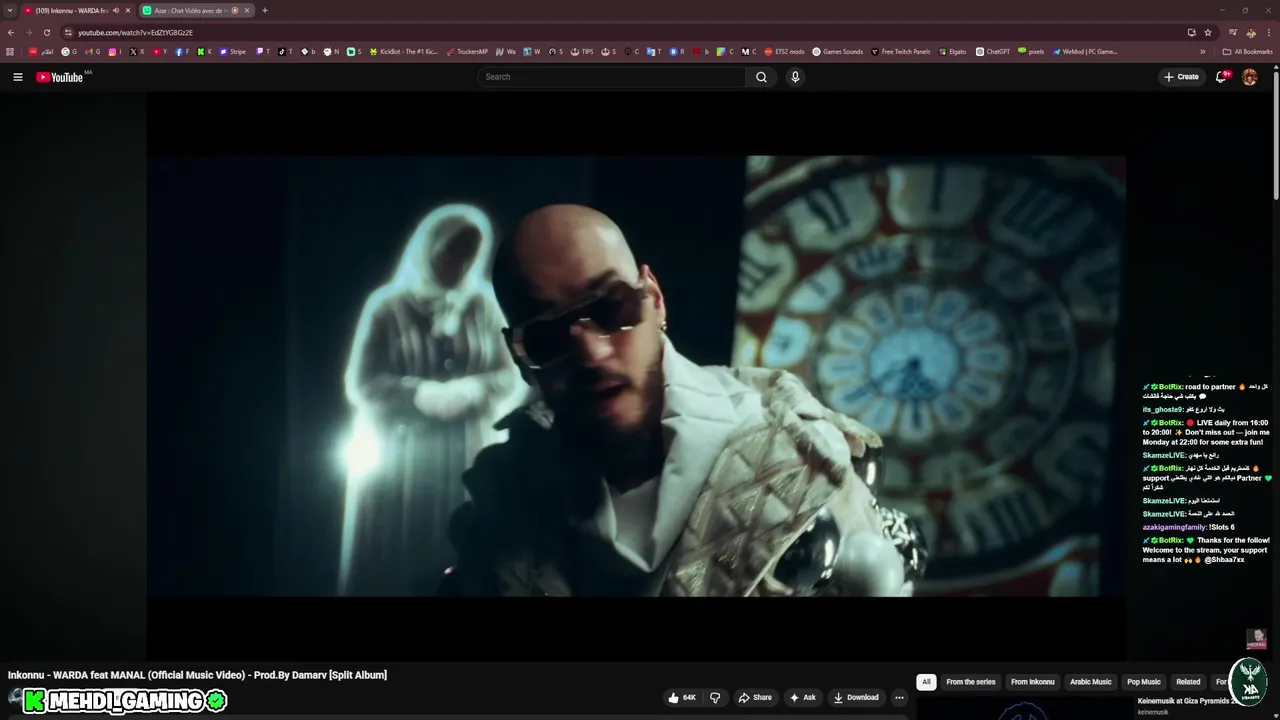Open the YouTube hamburger guide menu
Viewport: 1280px width, 720px height.
tap(17, 77)
